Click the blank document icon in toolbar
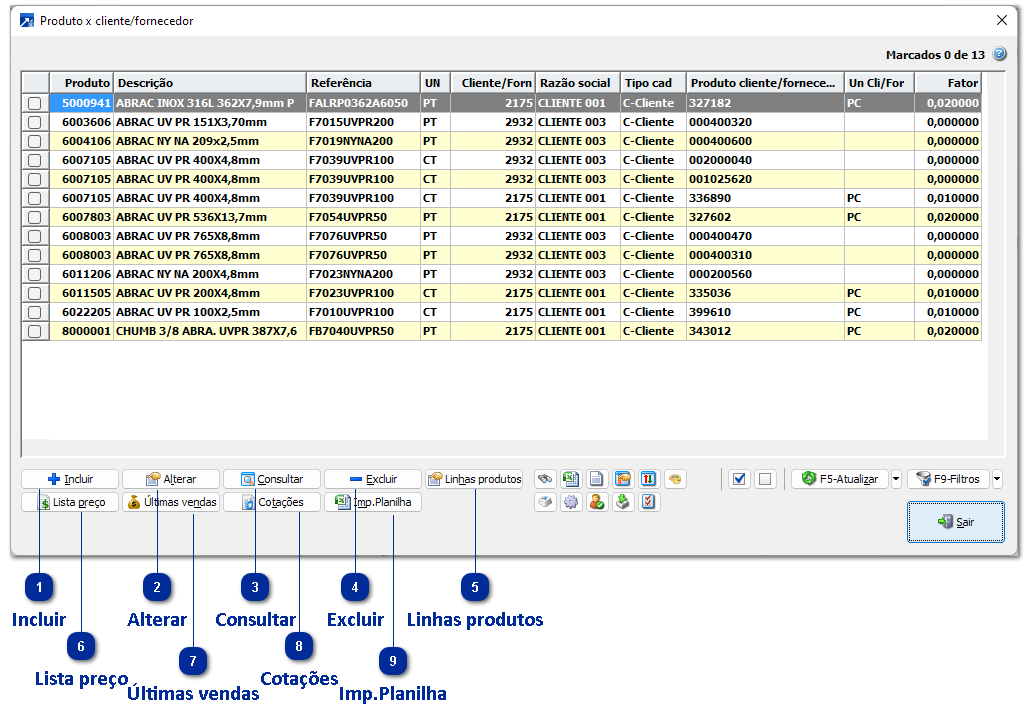Image resolution: width=1027 pixels, height=722 pixels. [597, 479]
